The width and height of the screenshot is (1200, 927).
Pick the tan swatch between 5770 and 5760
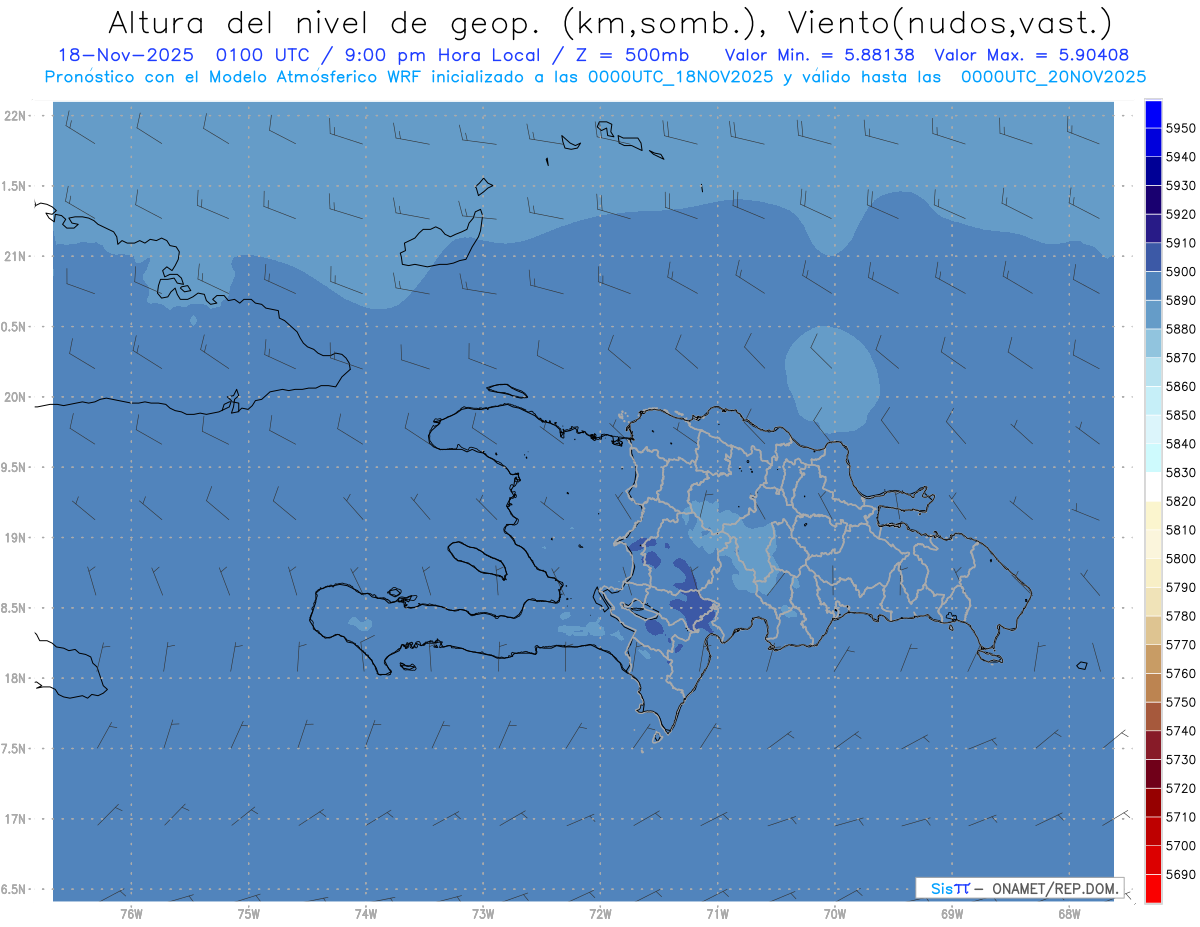(x=1153, y=659)
